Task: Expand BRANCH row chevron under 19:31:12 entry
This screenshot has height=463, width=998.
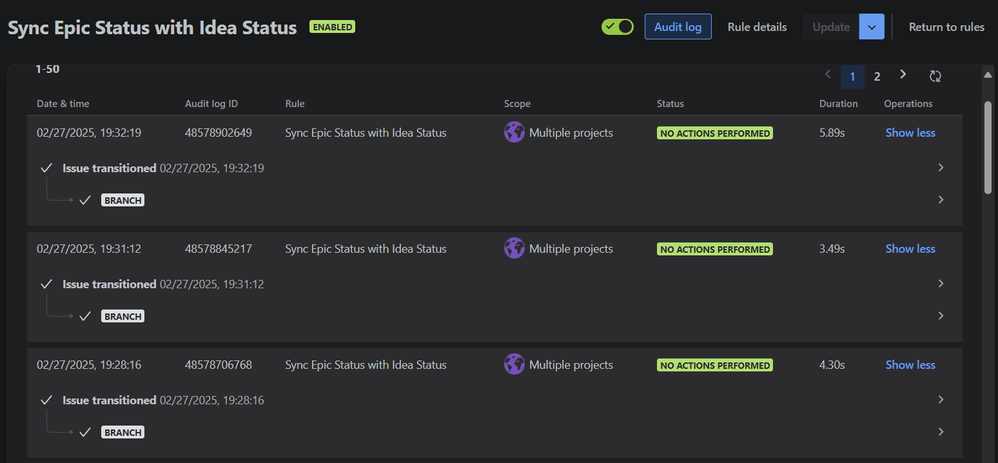Action: pos(941,316)
